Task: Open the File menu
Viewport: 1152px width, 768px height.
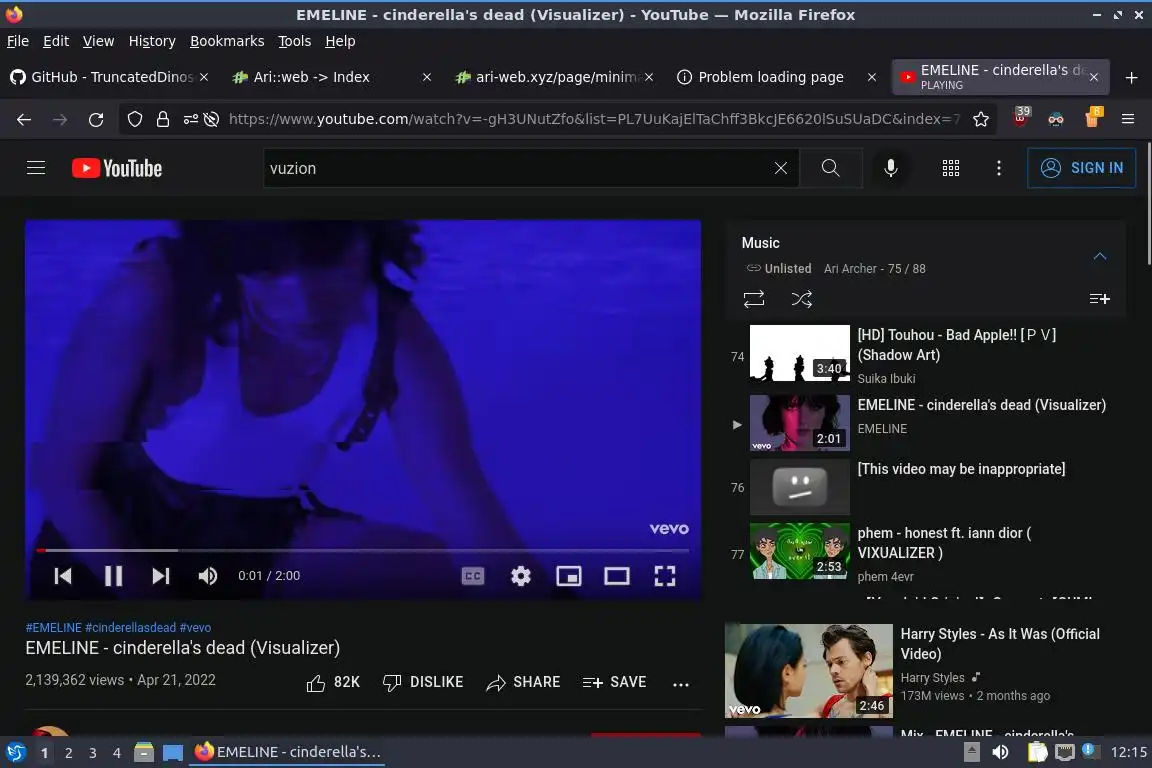Action: click(18, 41)
